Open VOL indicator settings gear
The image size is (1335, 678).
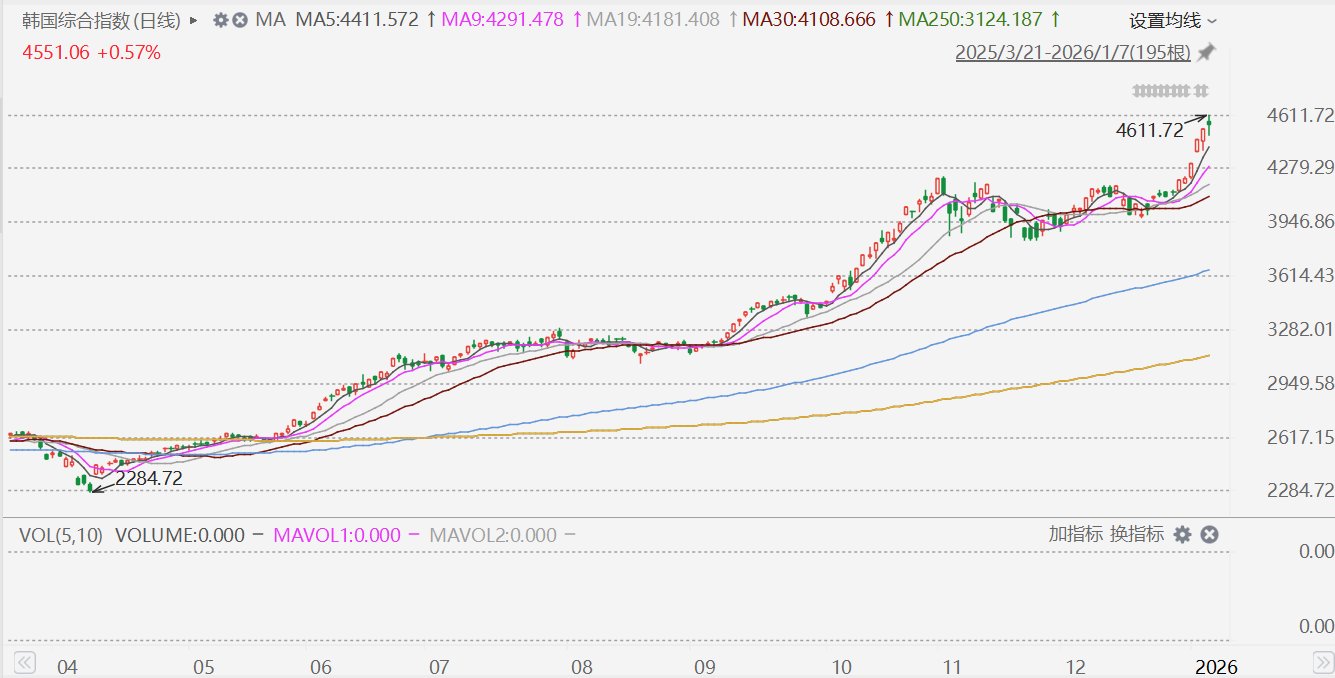[1182, 535]
